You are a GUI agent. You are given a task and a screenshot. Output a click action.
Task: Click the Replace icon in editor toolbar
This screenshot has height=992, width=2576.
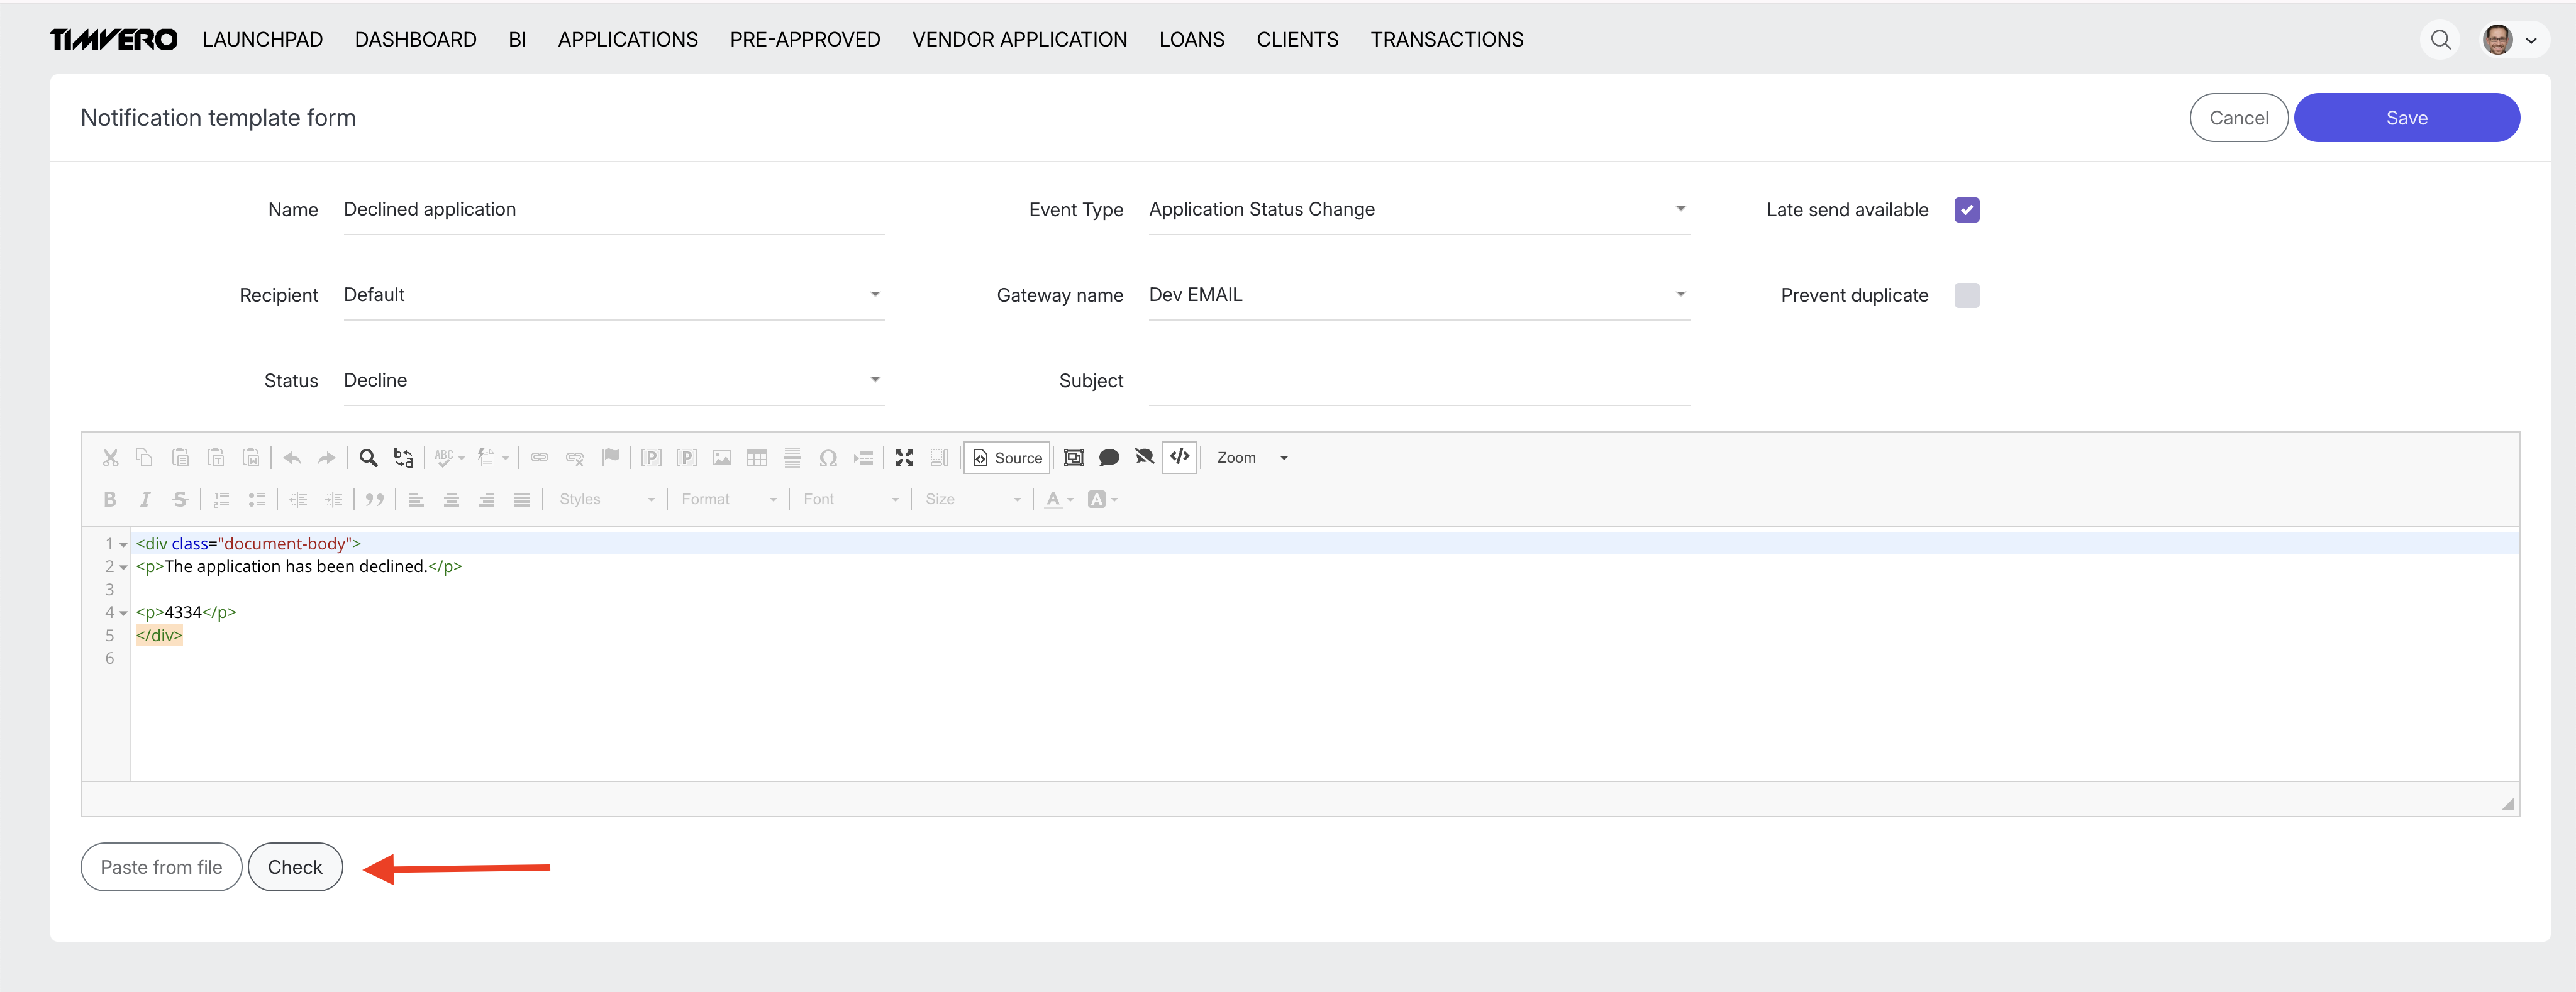[x=403, y=458]
